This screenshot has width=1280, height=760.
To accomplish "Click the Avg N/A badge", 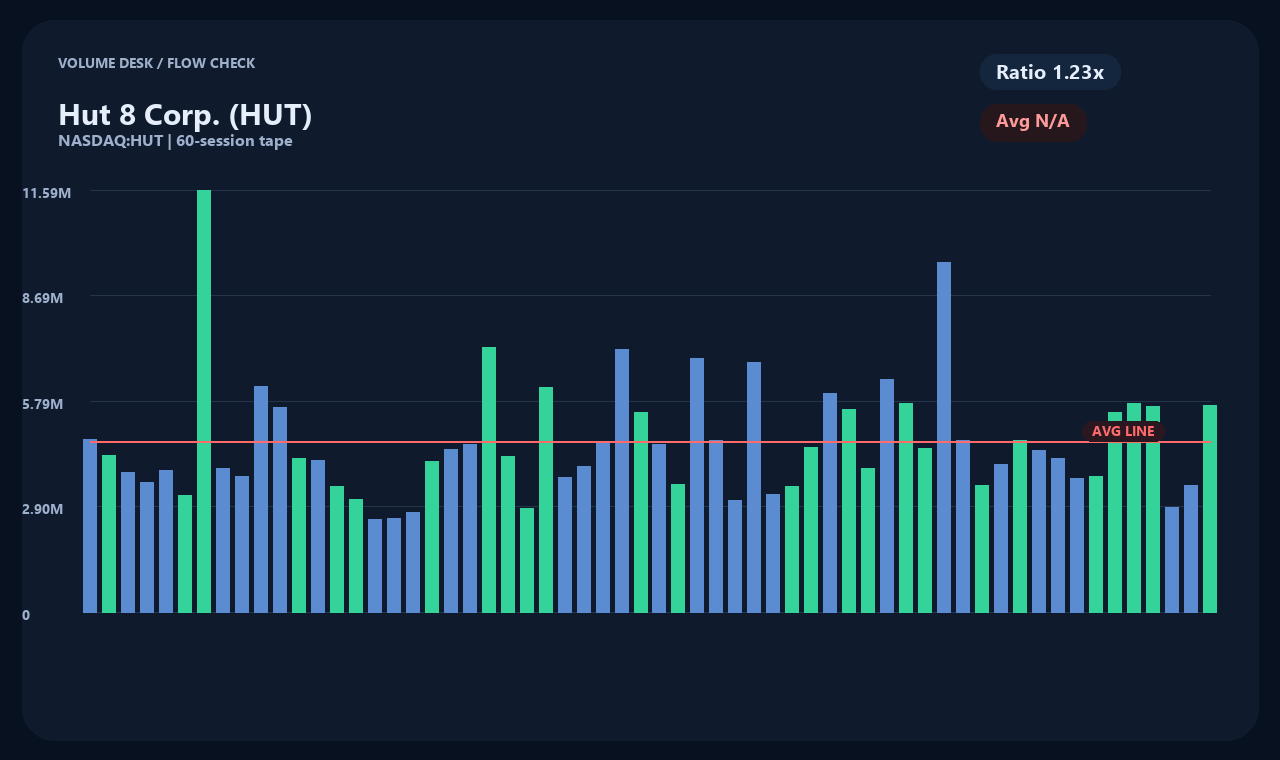I will coord(1033,122).
